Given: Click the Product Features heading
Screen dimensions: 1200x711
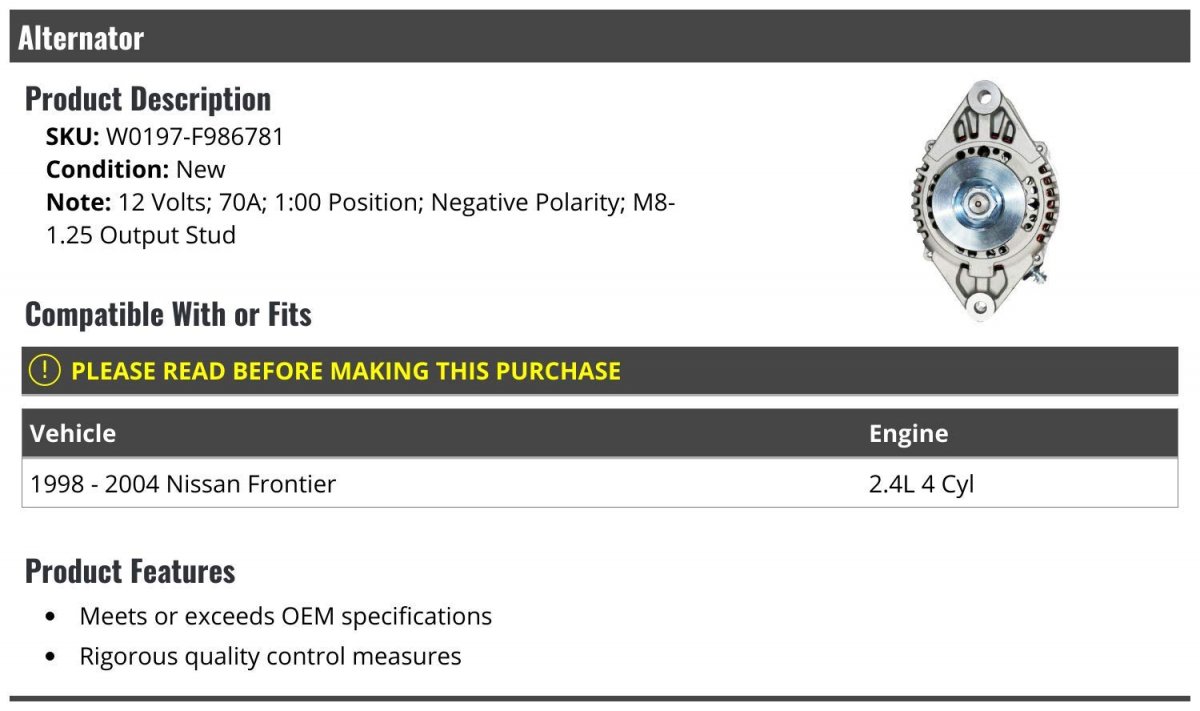Looking at the screenshot, I should pyautogui.click(x=130, y=571).
